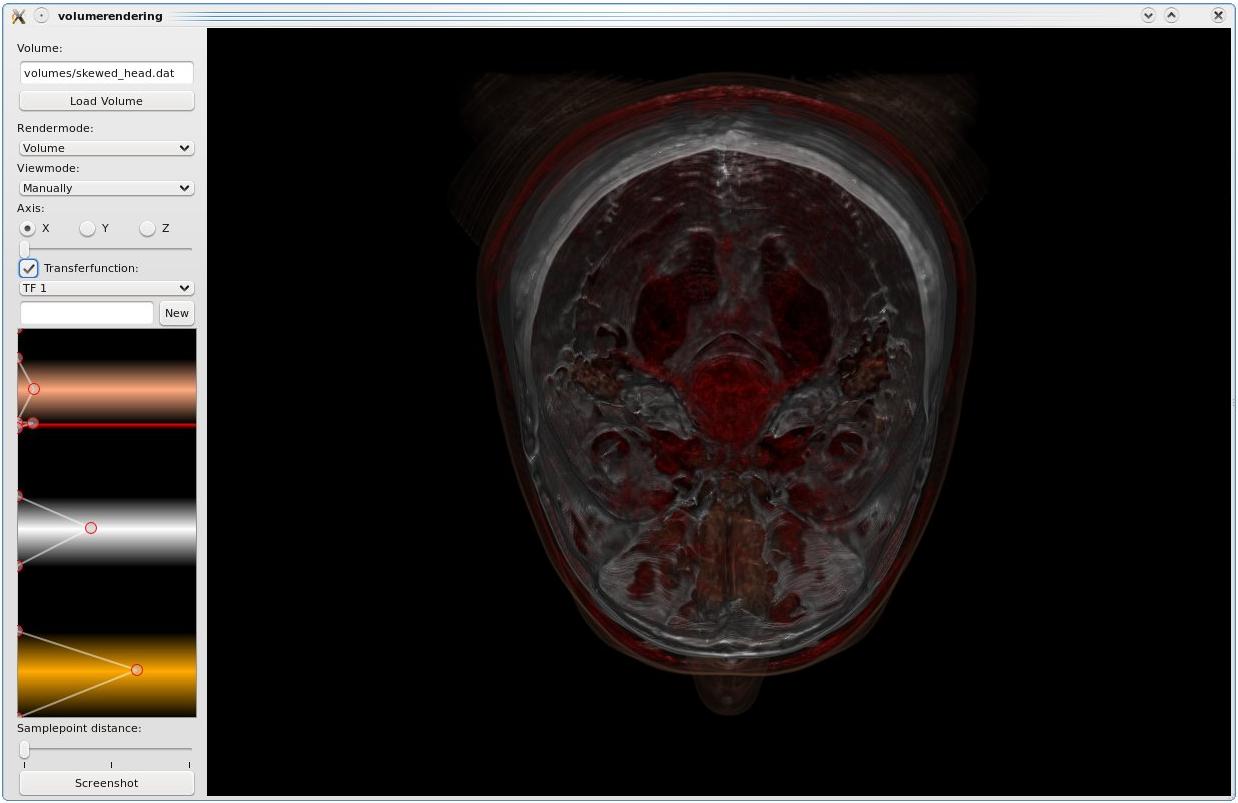The width and height of the screenshot is (1238, 803).
Task: Select the white band's peak control point
Action: point(90,528)
